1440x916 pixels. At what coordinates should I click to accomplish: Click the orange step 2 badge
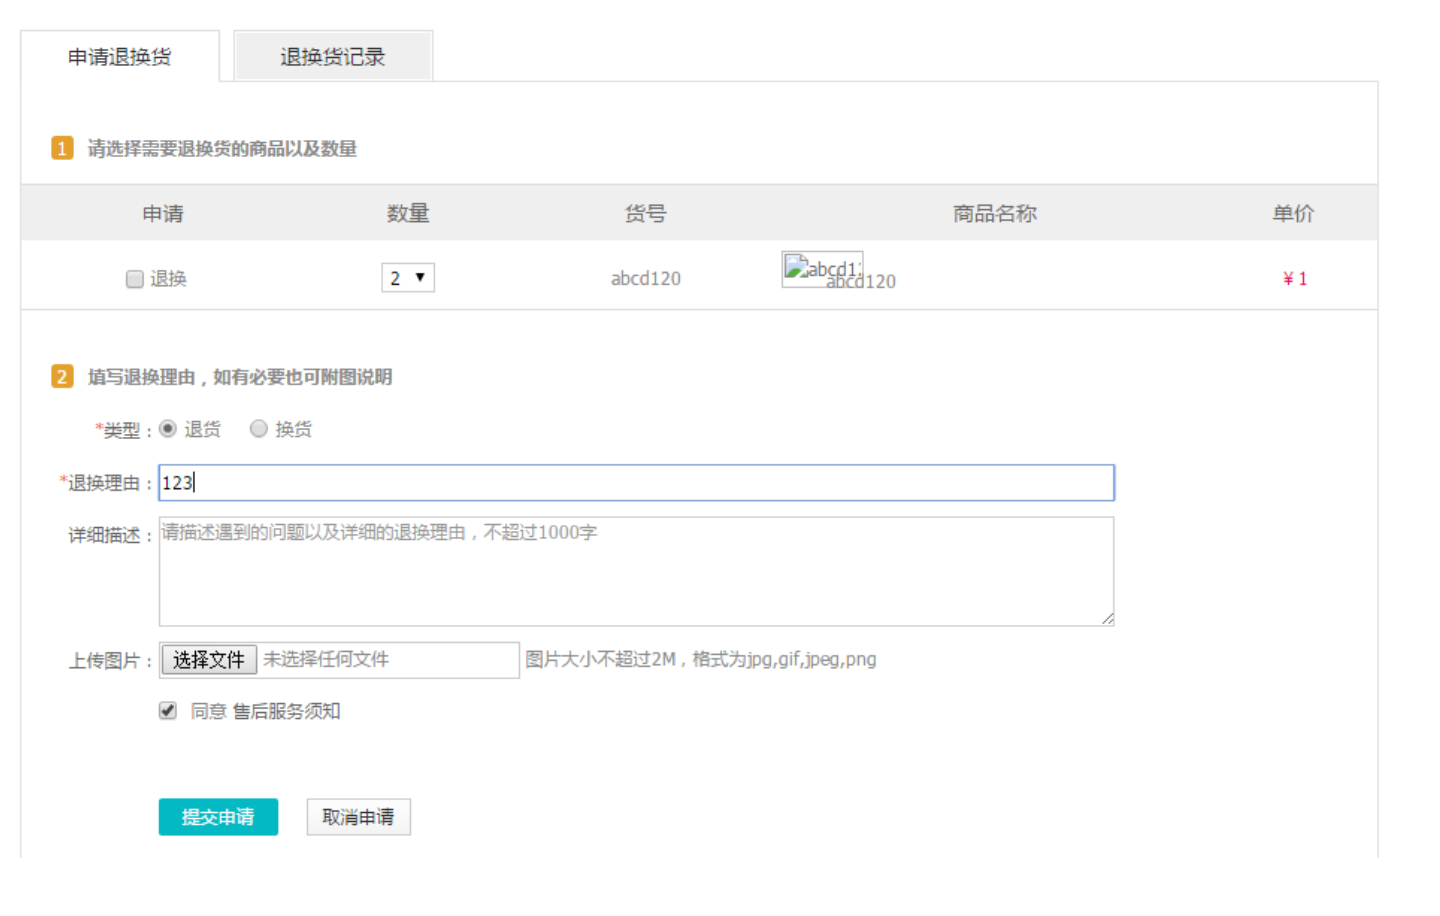62,377
